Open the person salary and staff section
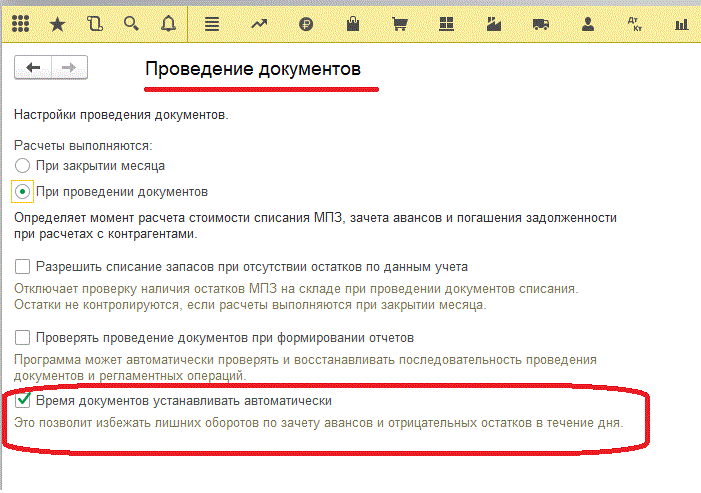This screenshot has width=701, height=493. pyautogui.click(x=588, y=24)
